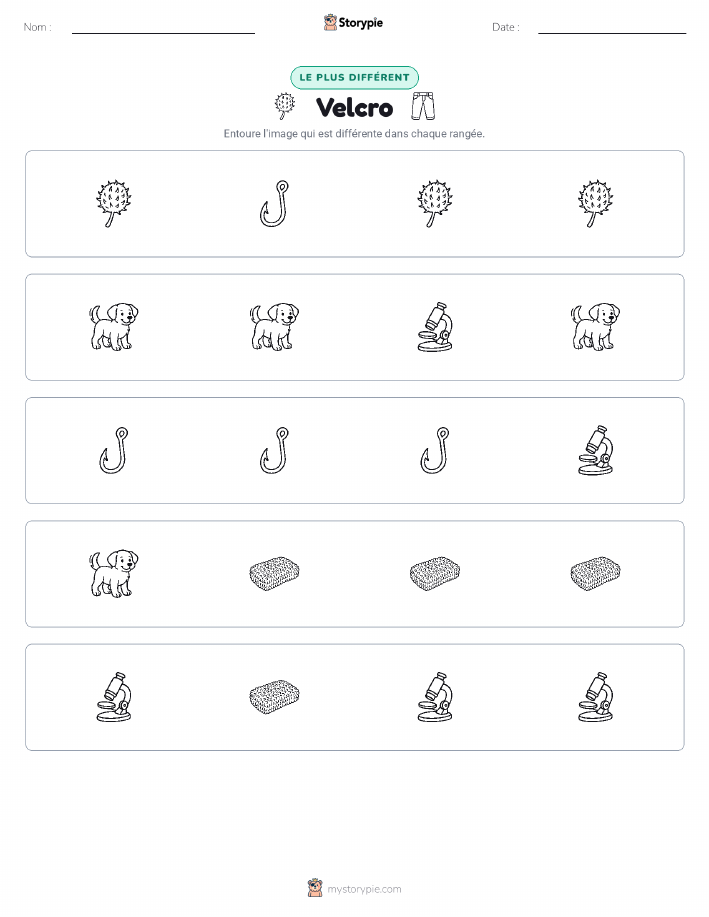Select the first puppy in the second row
709x917 pixels.
(x=113, y=327)
